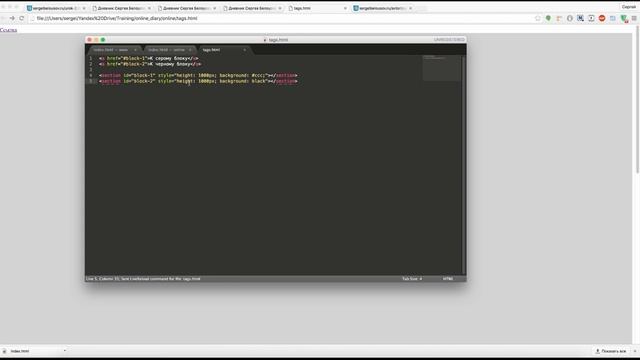Click the red round extension icon

(602, 18)
